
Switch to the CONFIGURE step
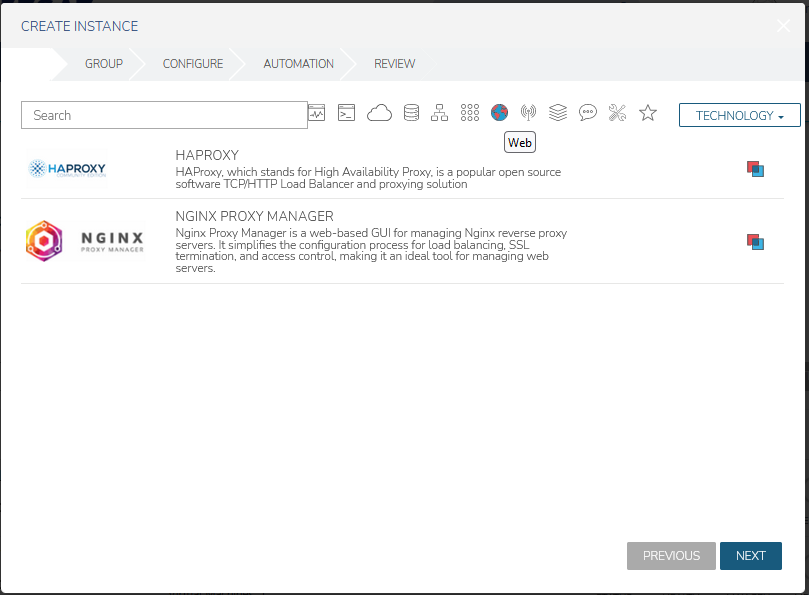pyautogui.click(x=193, y=64)
